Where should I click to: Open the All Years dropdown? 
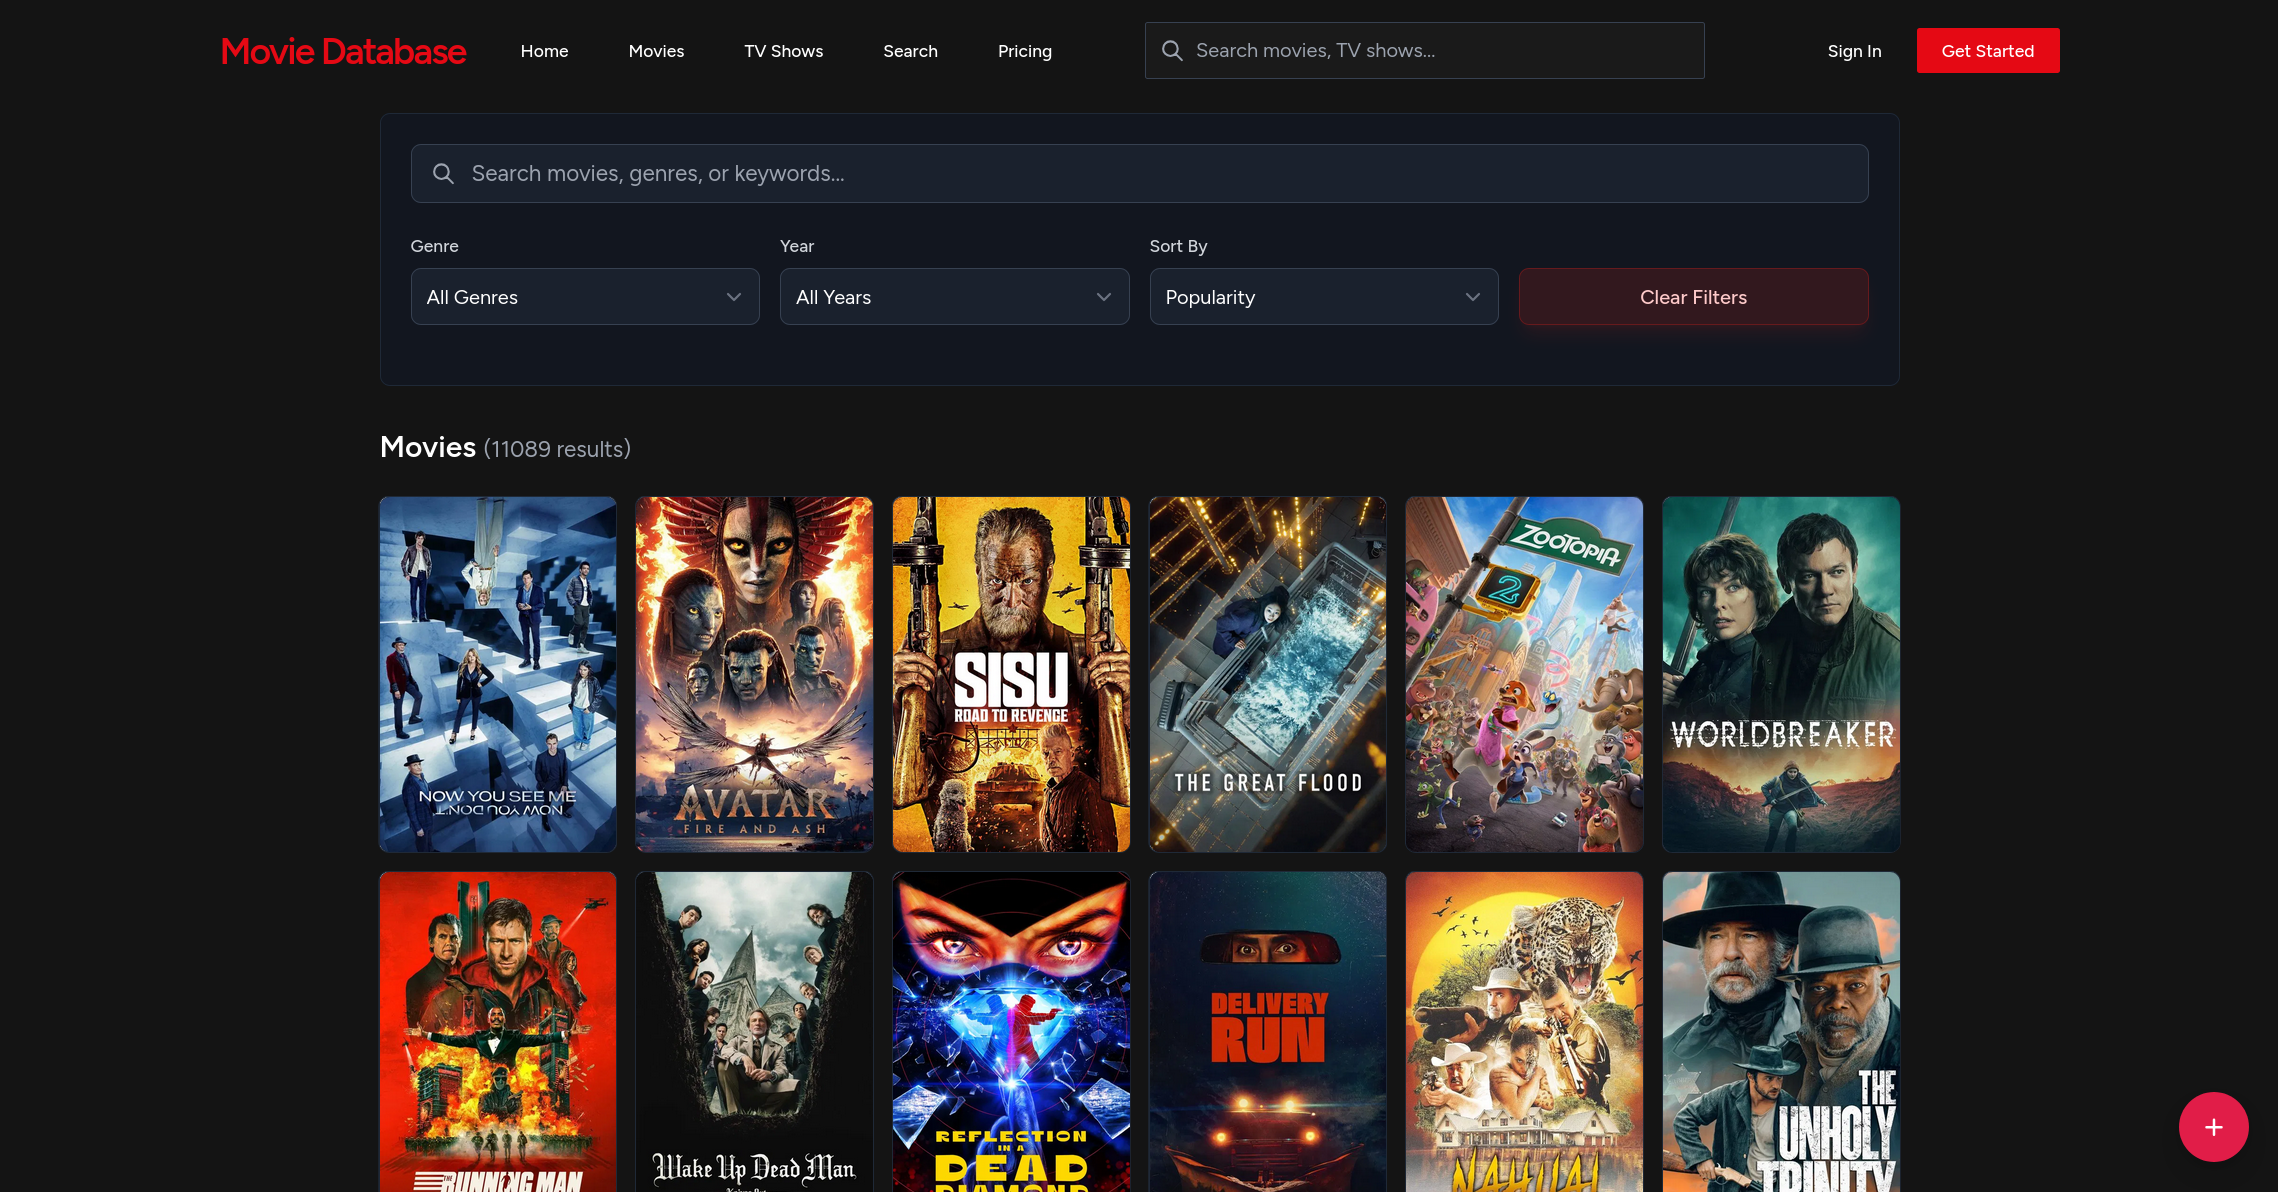(954, 296)
